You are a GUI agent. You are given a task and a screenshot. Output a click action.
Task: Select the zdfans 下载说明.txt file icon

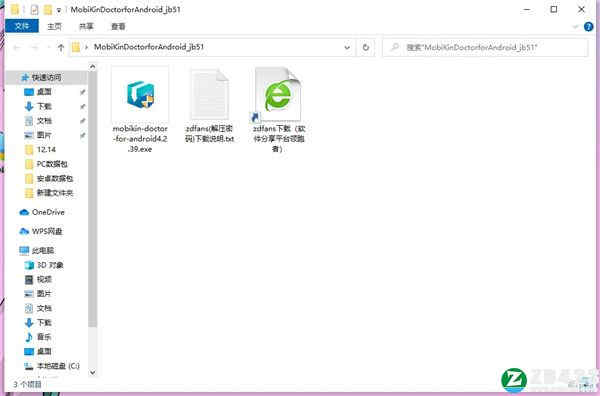coord(210,94)
